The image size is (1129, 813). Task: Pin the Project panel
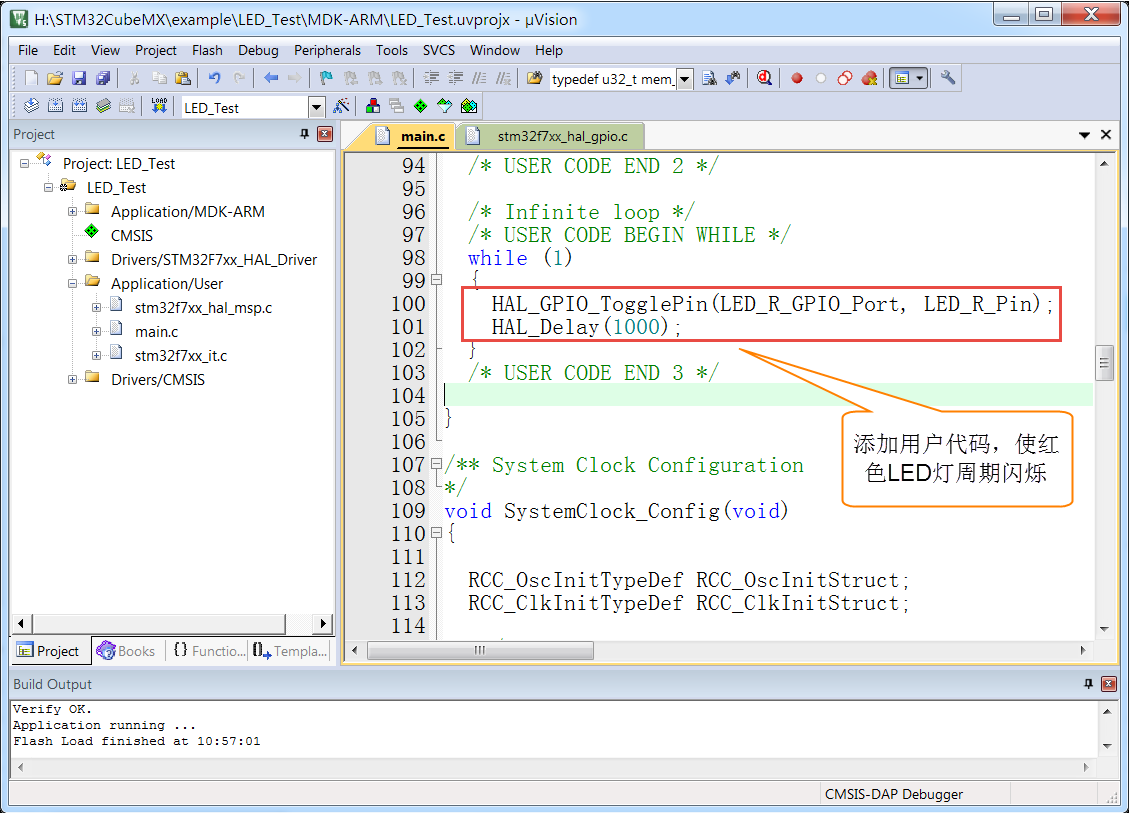[305, 134]
